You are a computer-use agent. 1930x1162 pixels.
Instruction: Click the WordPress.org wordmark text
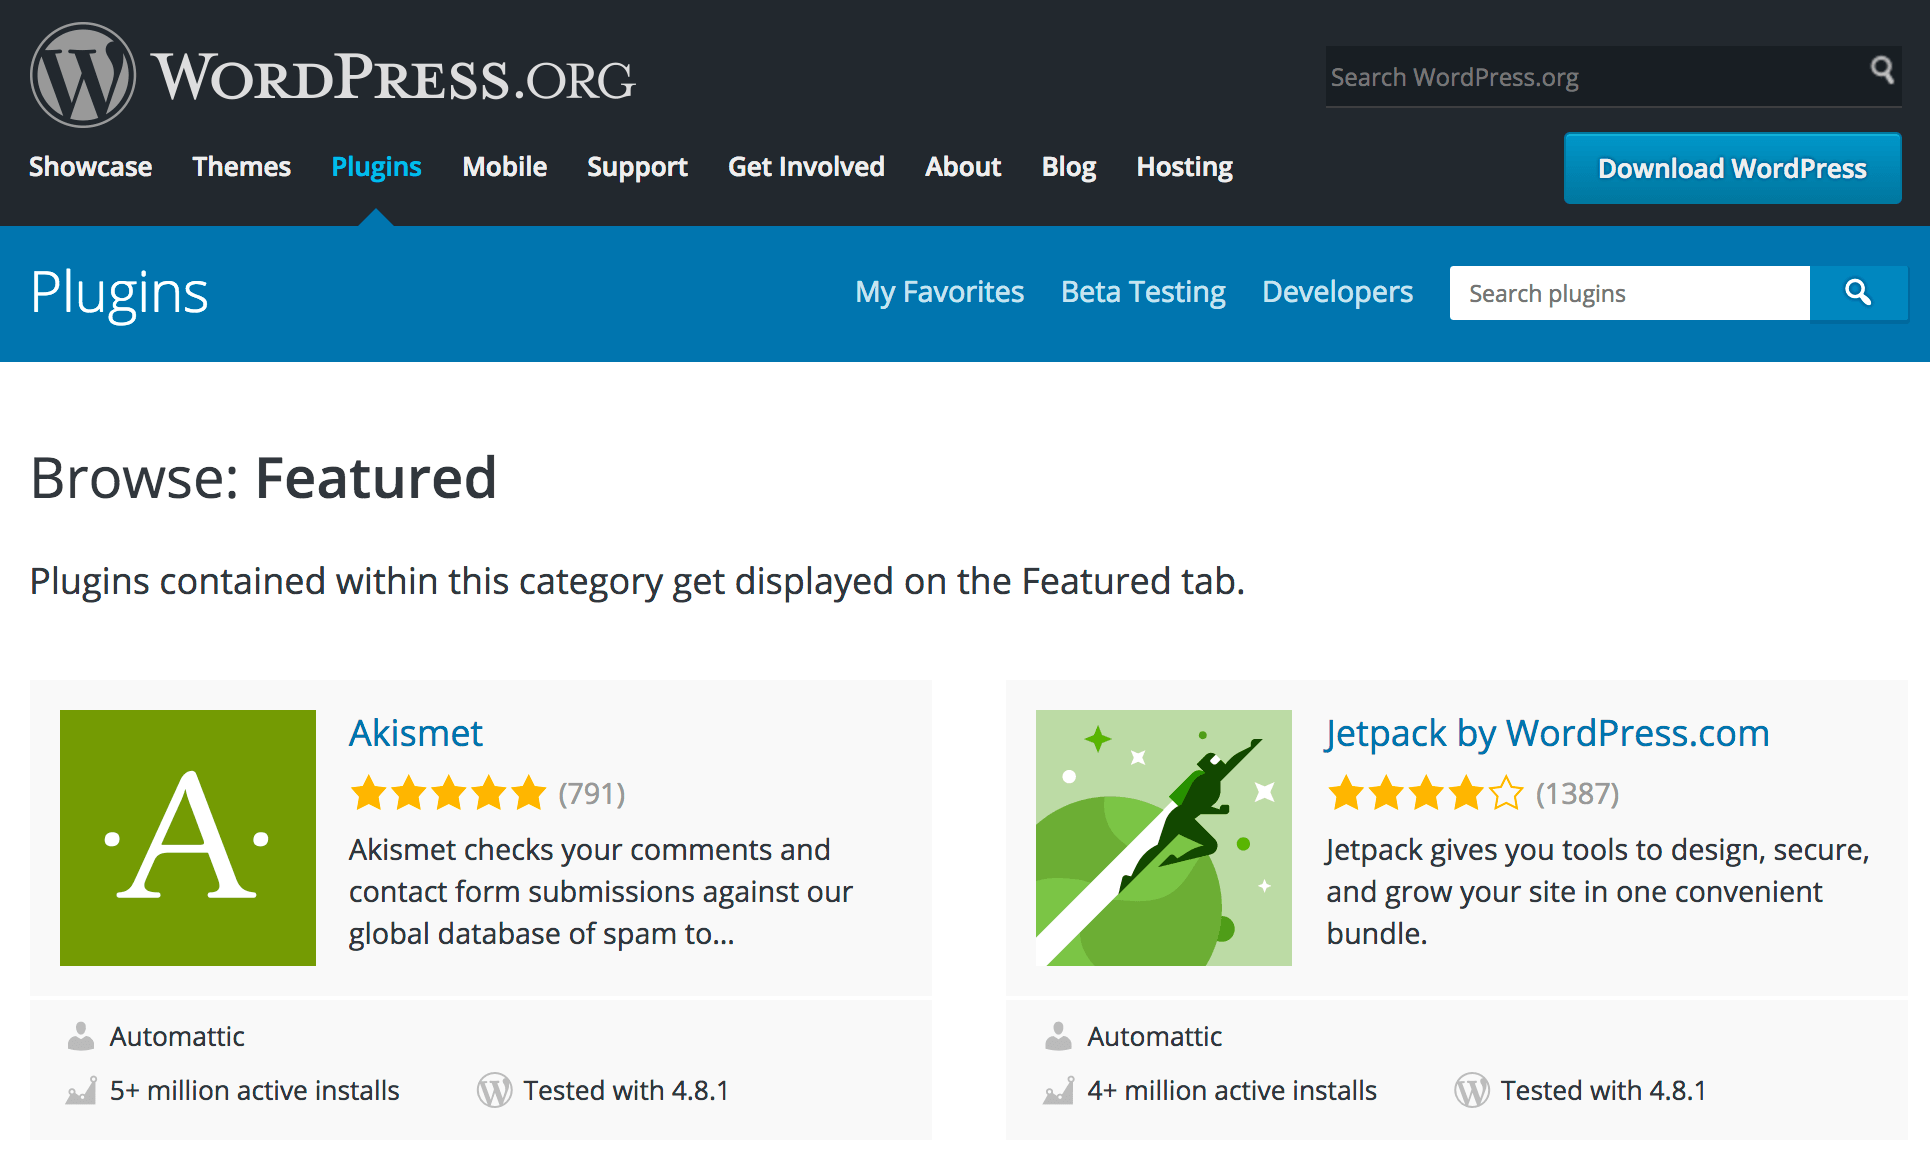(393, 77)
